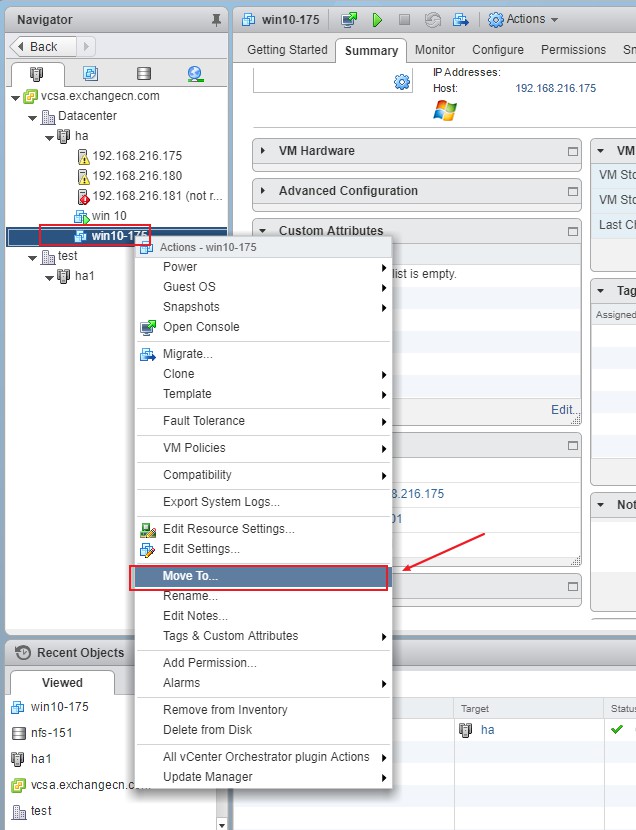The height and width of the screenshot is (830, 636).
Task: Click the Windows guest OS logo
Action: coord(444,111)
